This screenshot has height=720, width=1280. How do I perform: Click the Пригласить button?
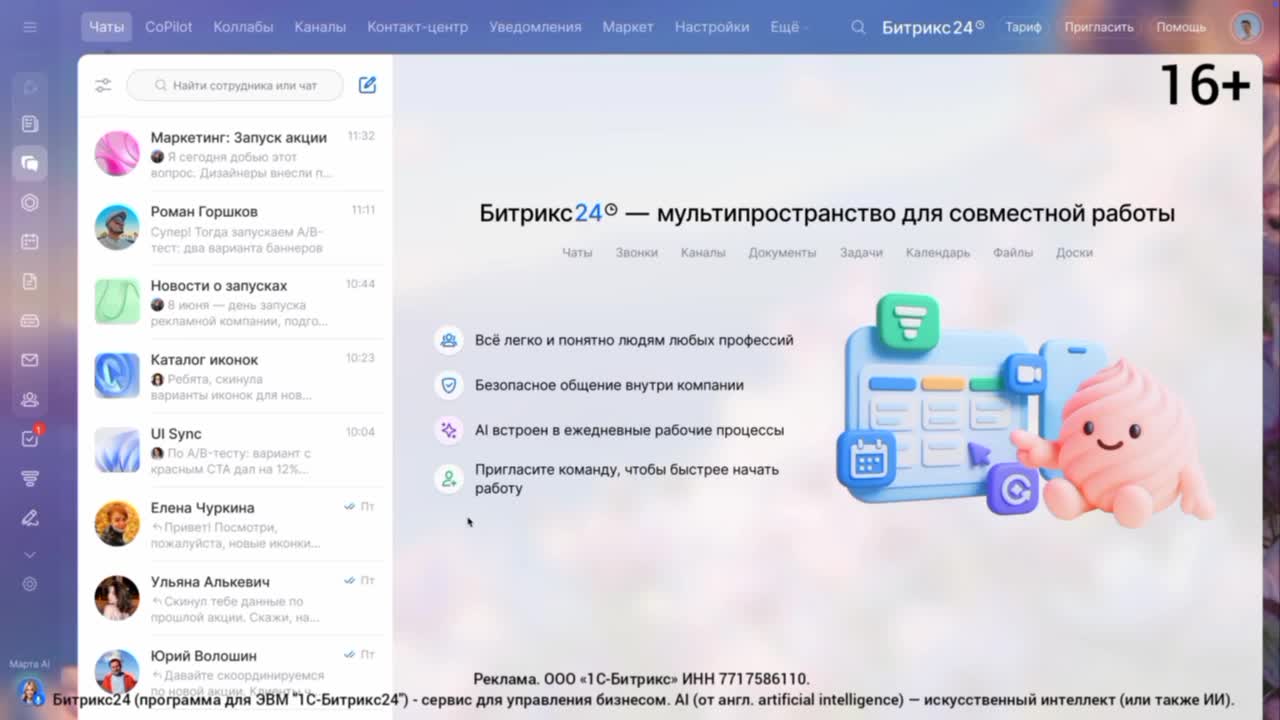coord(1099,27)
